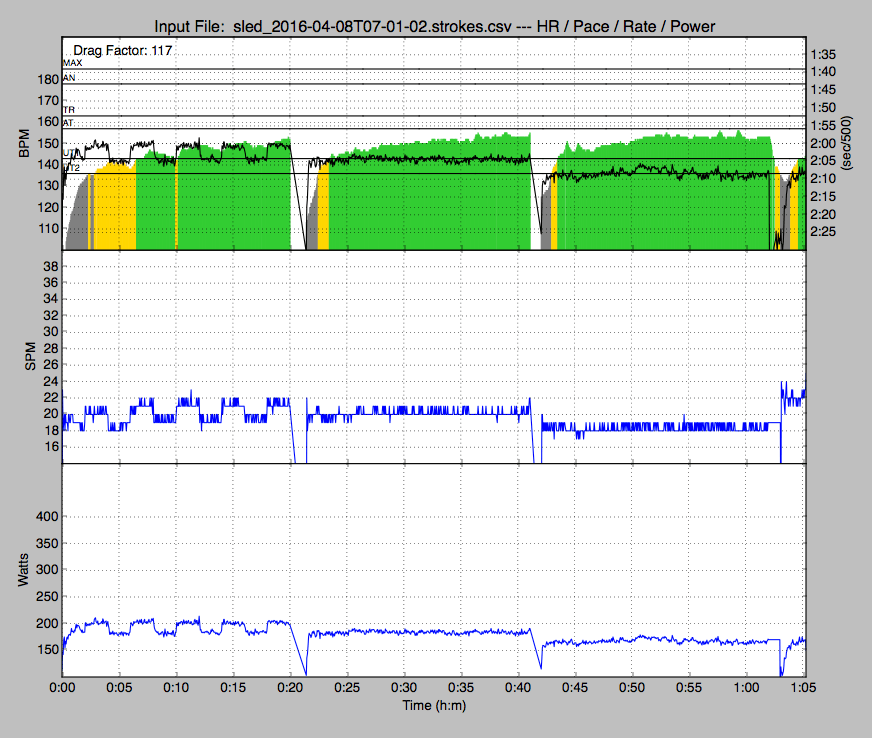Click the 0:30 time tick label
The height and width of the screenshot is (738, 872).
point(405,689)
